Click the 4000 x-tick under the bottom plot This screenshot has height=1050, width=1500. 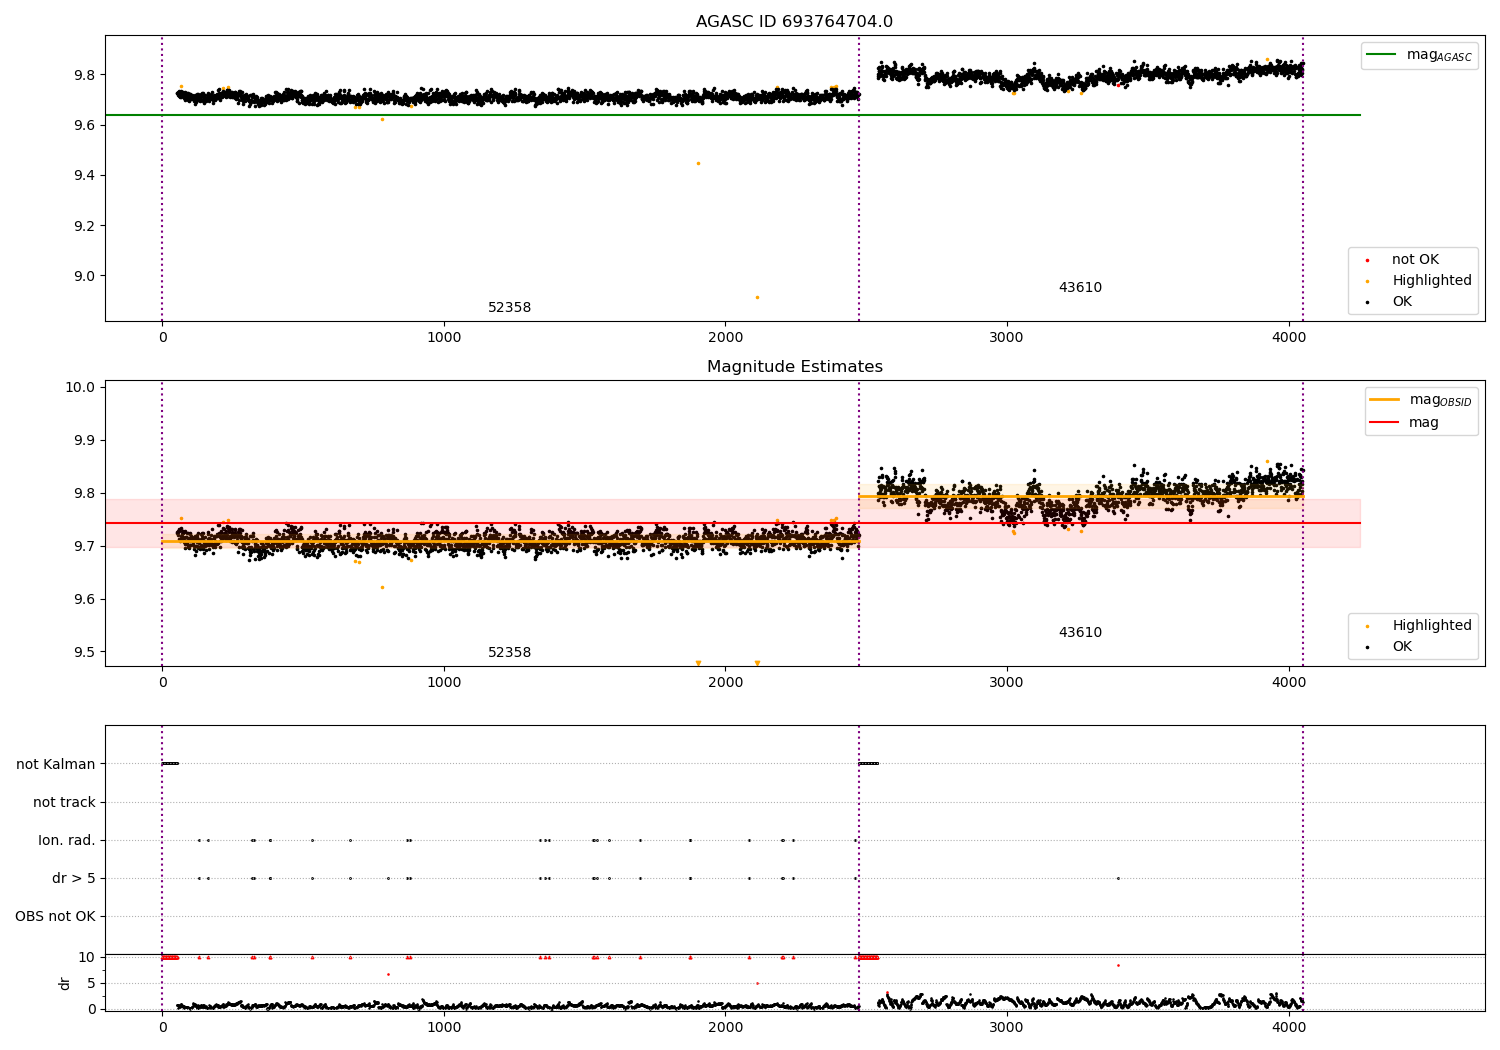pyautogui.click(x=1289, y=1027)
